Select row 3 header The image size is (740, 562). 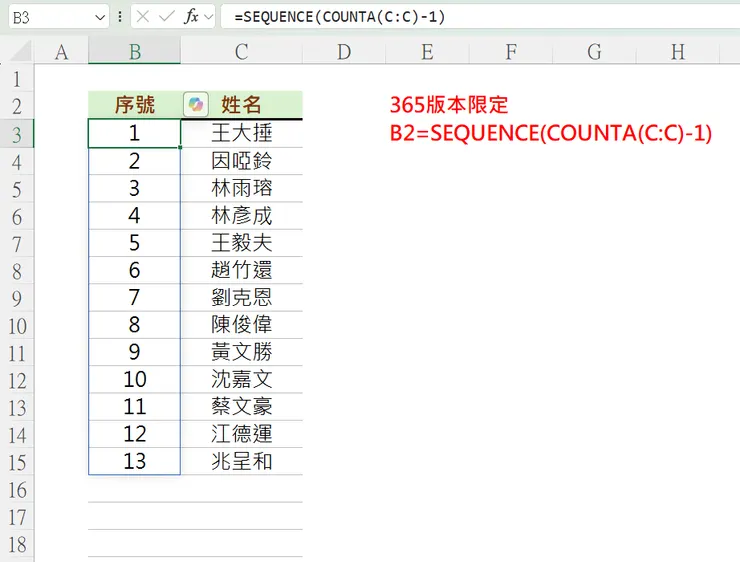[x=17, y=134]
